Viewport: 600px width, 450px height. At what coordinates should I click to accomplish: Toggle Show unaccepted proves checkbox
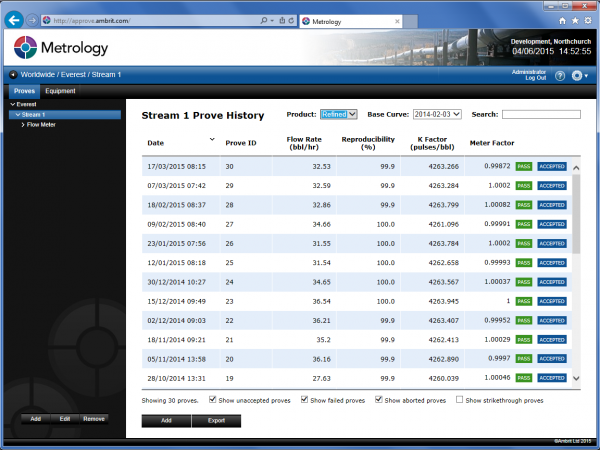click(x=212, y=399)
